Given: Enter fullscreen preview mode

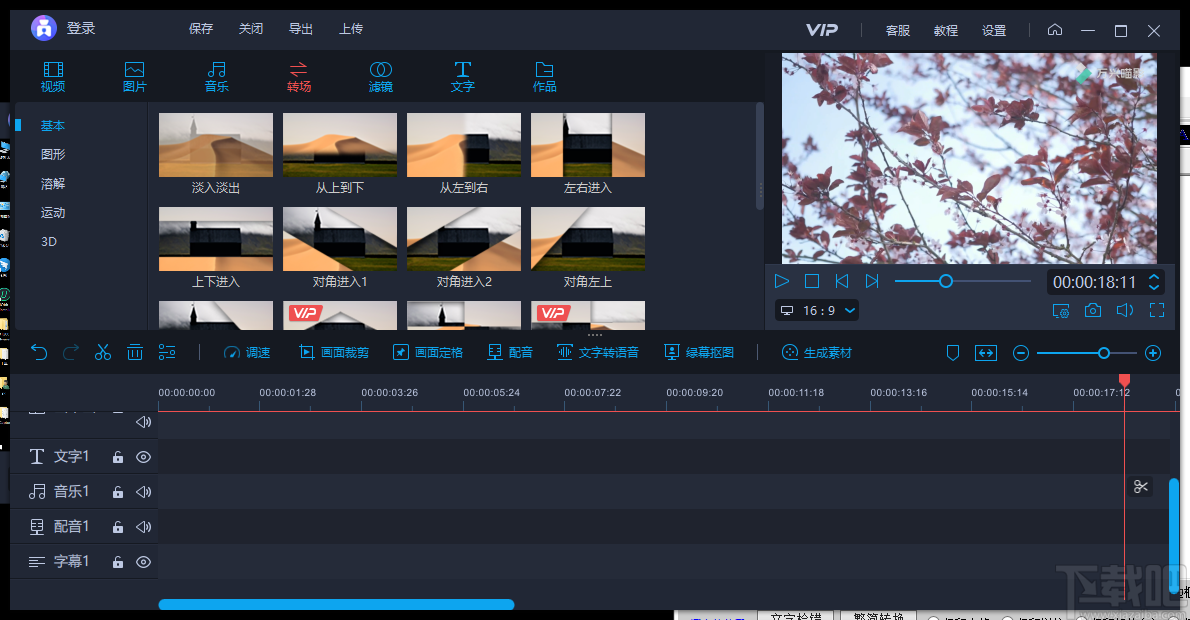Looking at the screenshot, I should tap(1157, 310).
